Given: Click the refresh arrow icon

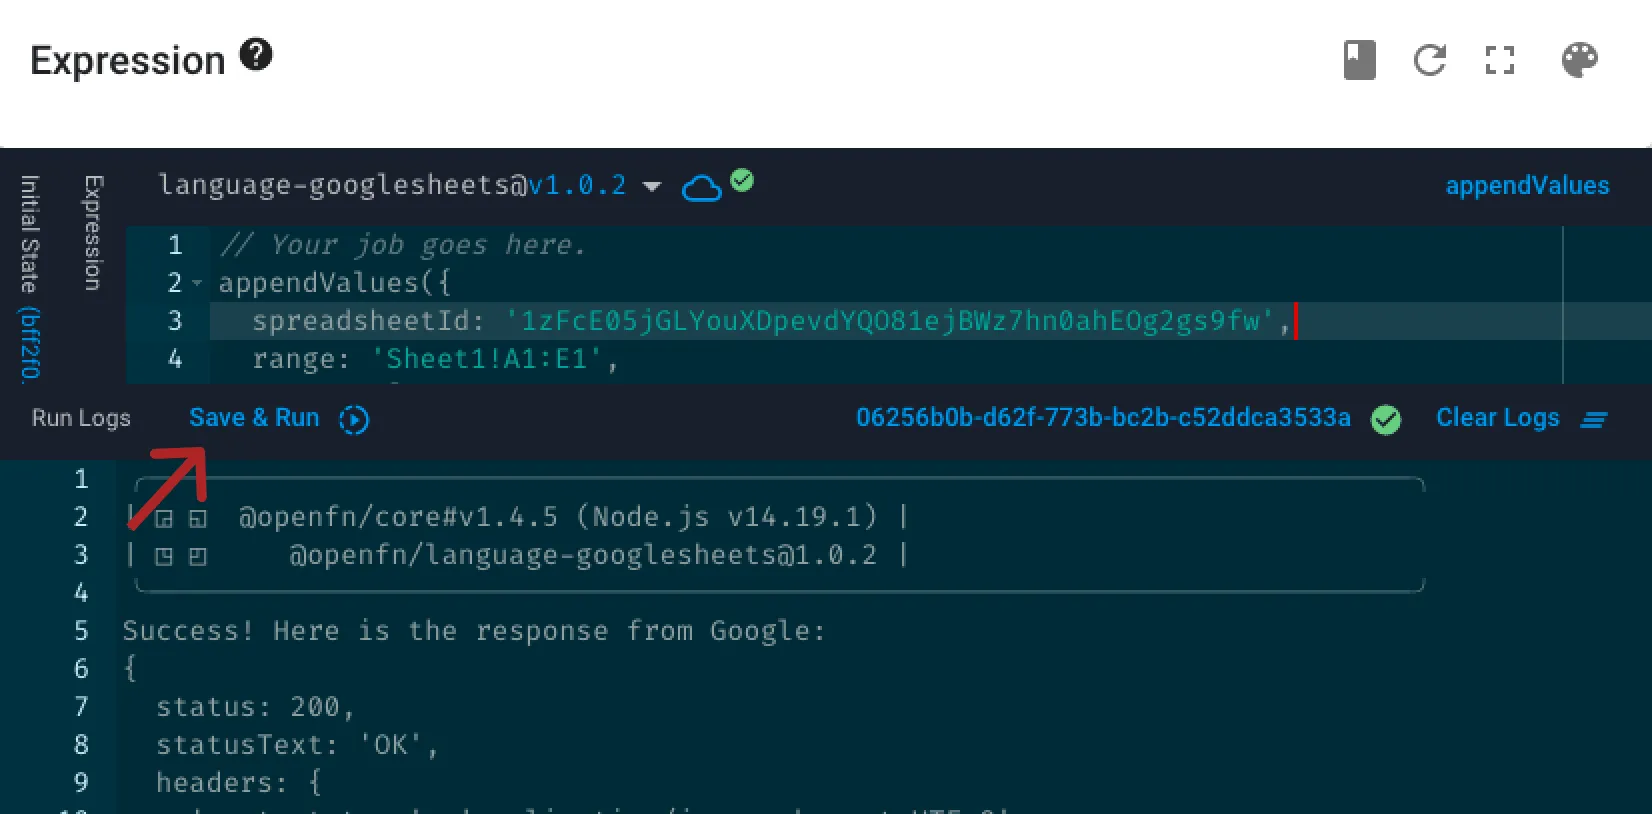Looking at the screenshot, I should pos(1430,60).
